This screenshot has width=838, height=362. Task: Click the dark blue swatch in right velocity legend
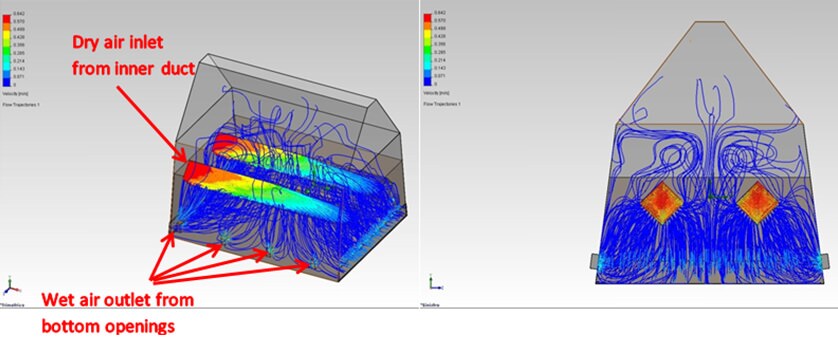[427, 80]
